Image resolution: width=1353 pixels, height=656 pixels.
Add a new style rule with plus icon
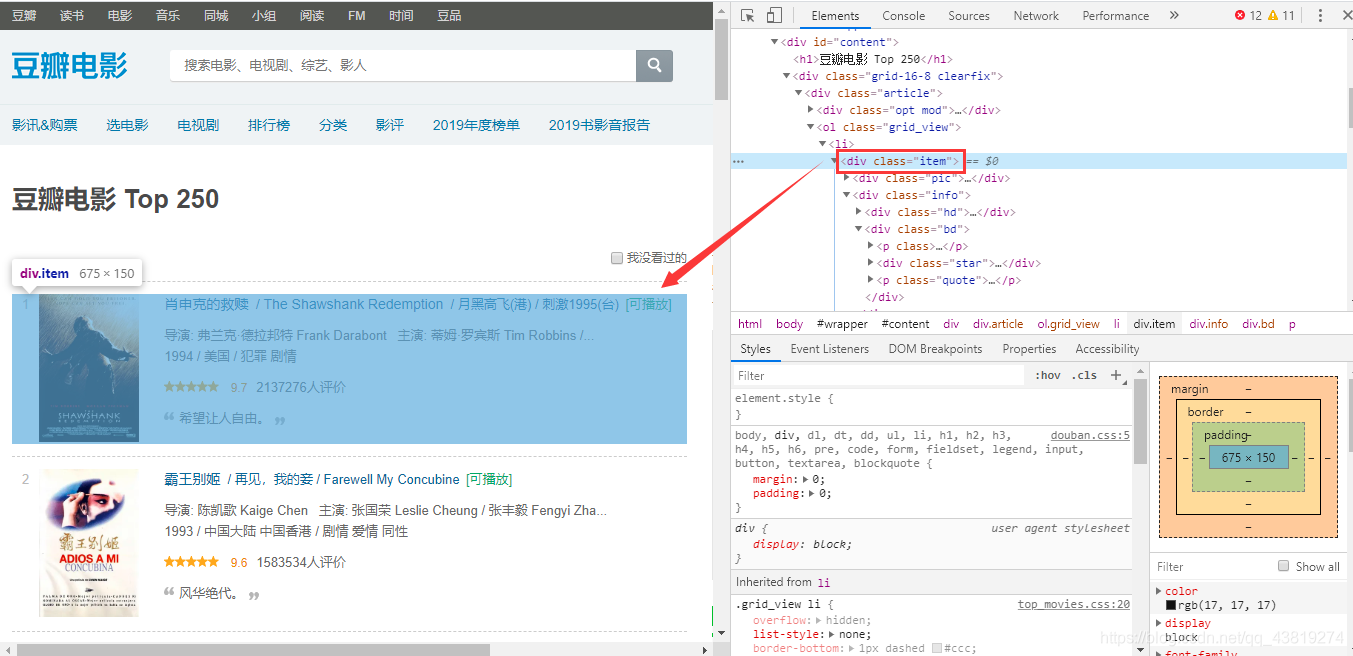pos(1116,375)
